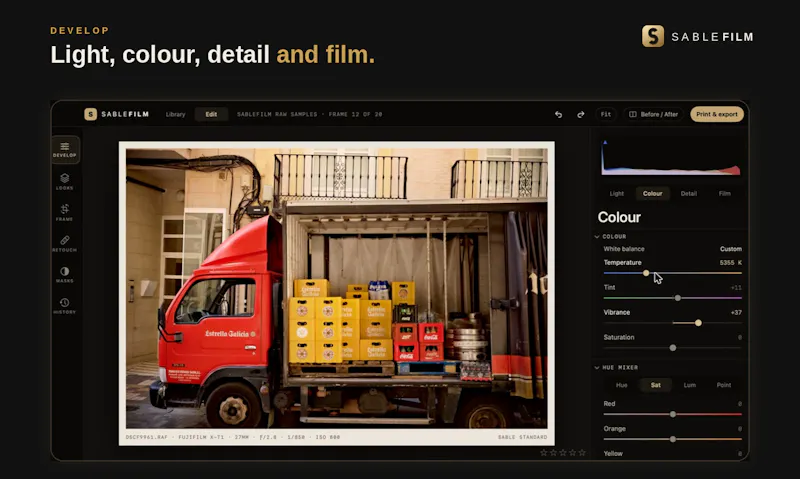The width and height of the screenshot is (800, 479).
Task: Click the Saturation slider handle
Action: pos(673,348)
